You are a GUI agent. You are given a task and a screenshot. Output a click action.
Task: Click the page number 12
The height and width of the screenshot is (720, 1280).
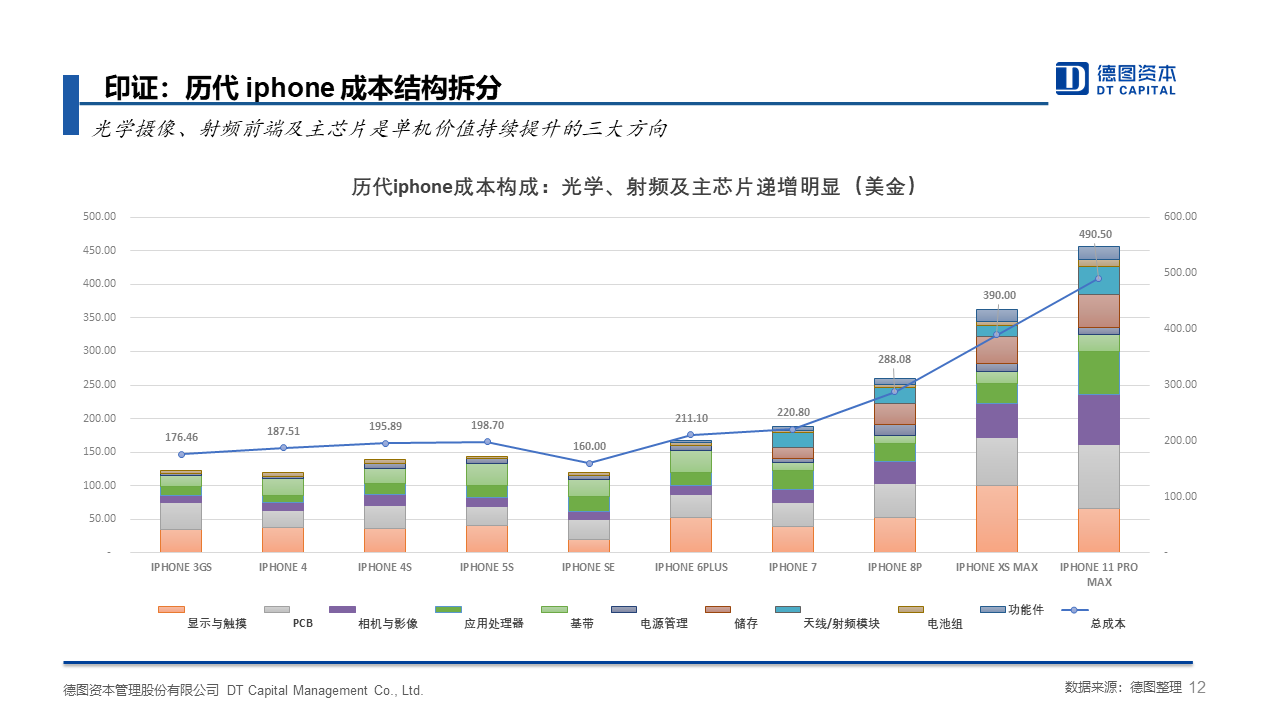click(x=1198, y=687)
